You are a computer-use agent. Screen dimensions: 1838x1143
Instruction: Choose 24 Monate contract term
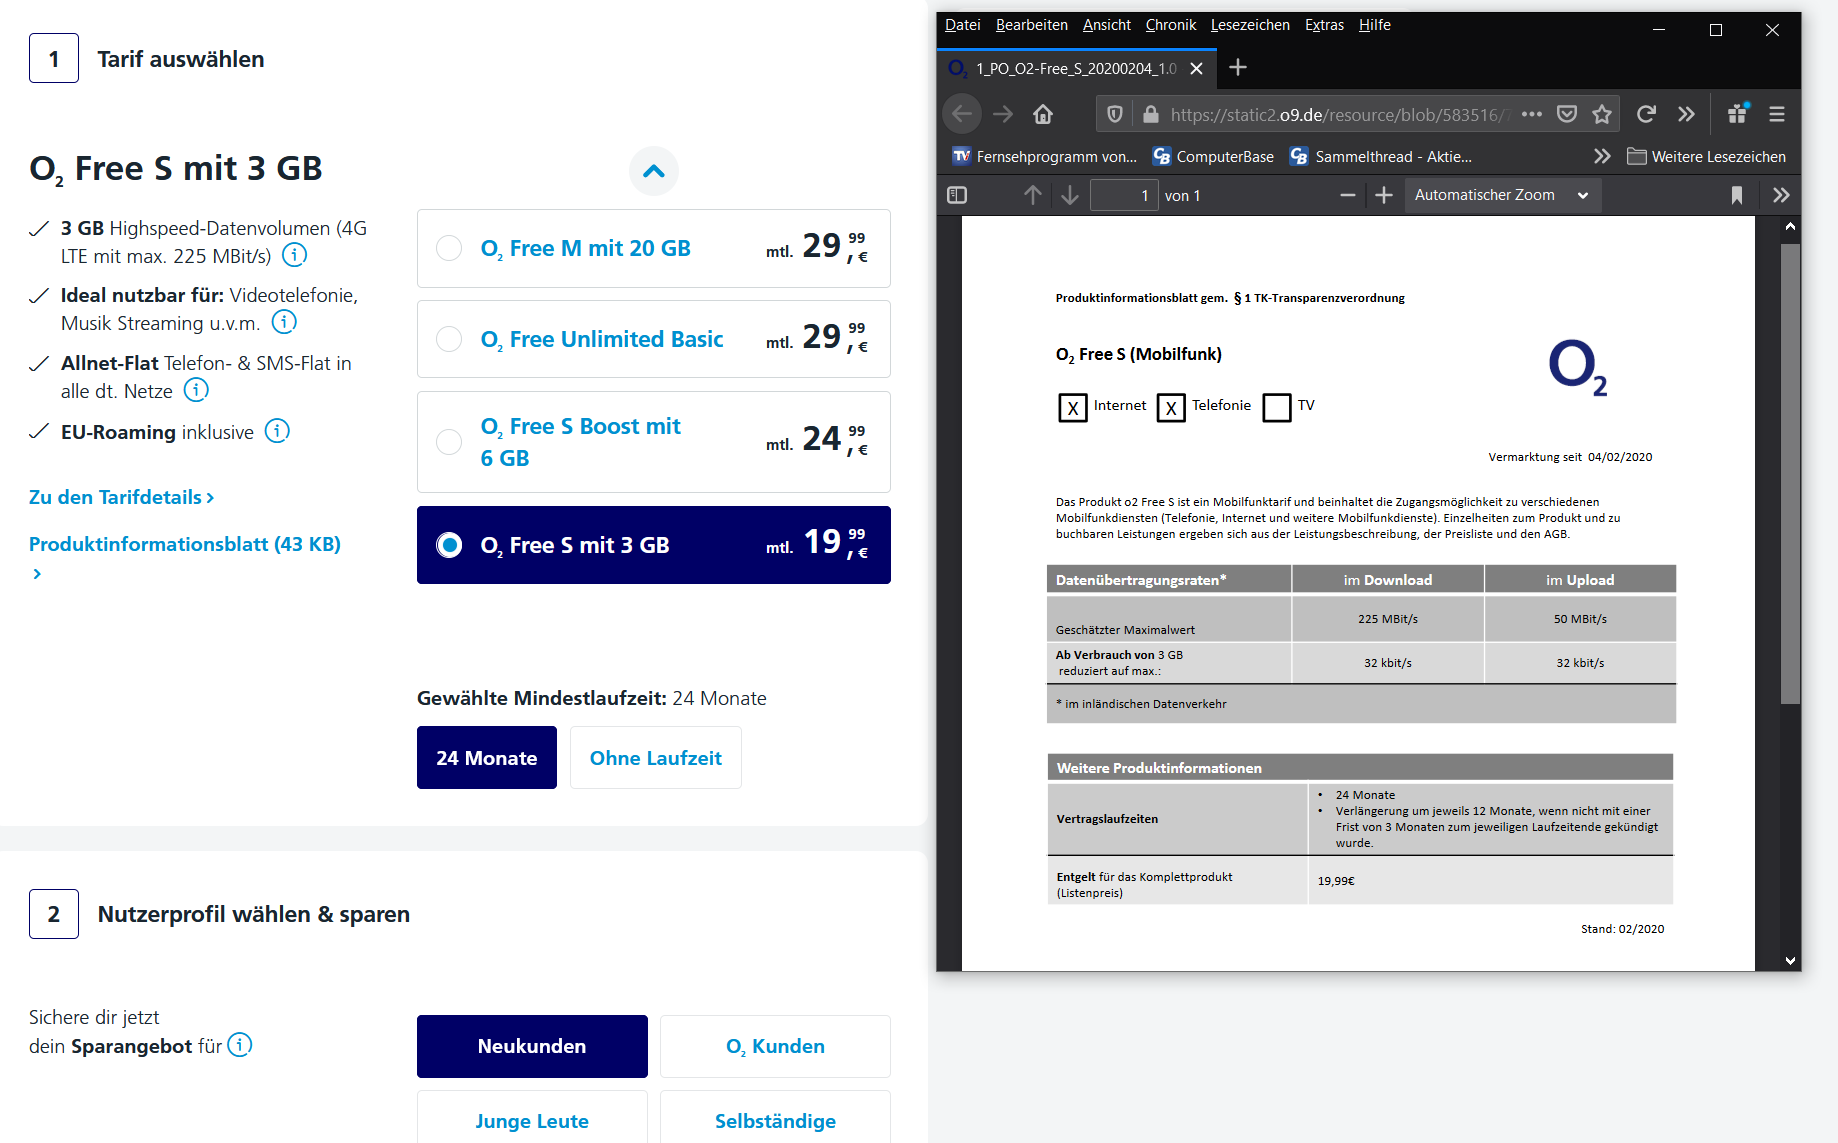[487, 758]
